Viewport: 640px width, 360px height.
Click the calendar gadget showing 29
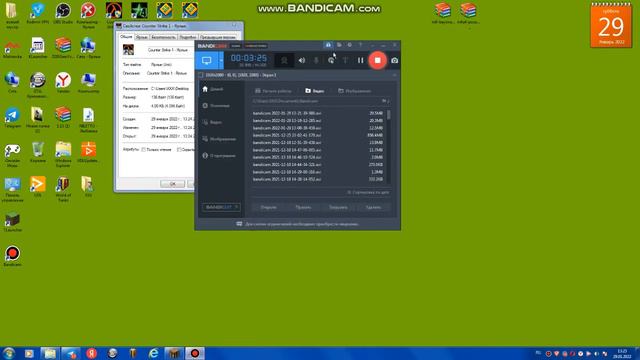(611, 25)
